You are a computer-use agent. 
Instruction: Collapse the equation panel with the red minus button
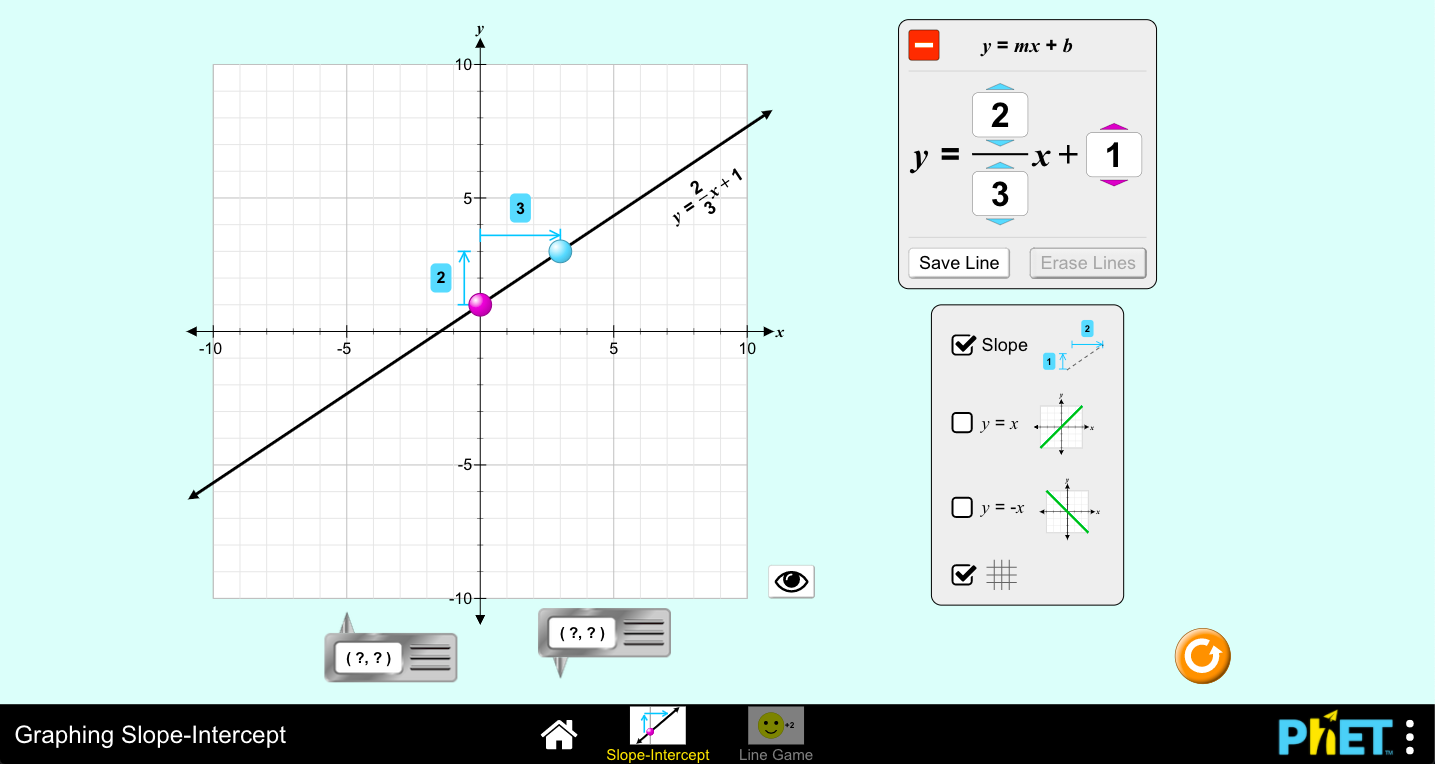(923, 44)
